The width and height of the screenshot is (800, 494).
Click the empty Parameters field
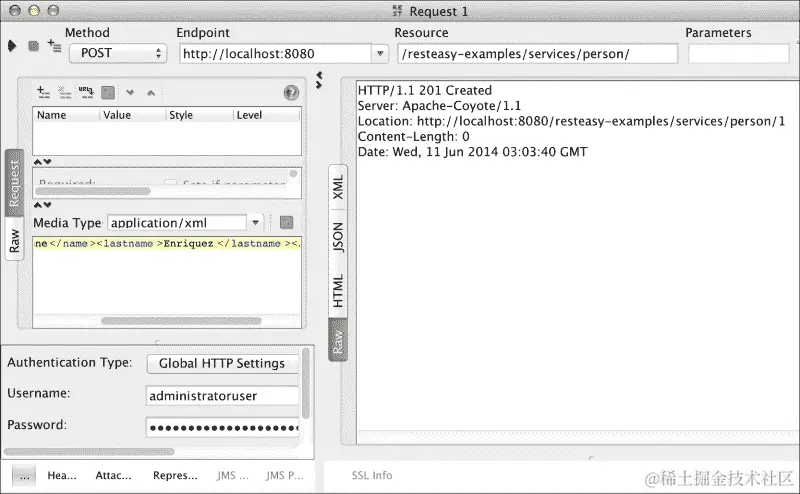739,54
